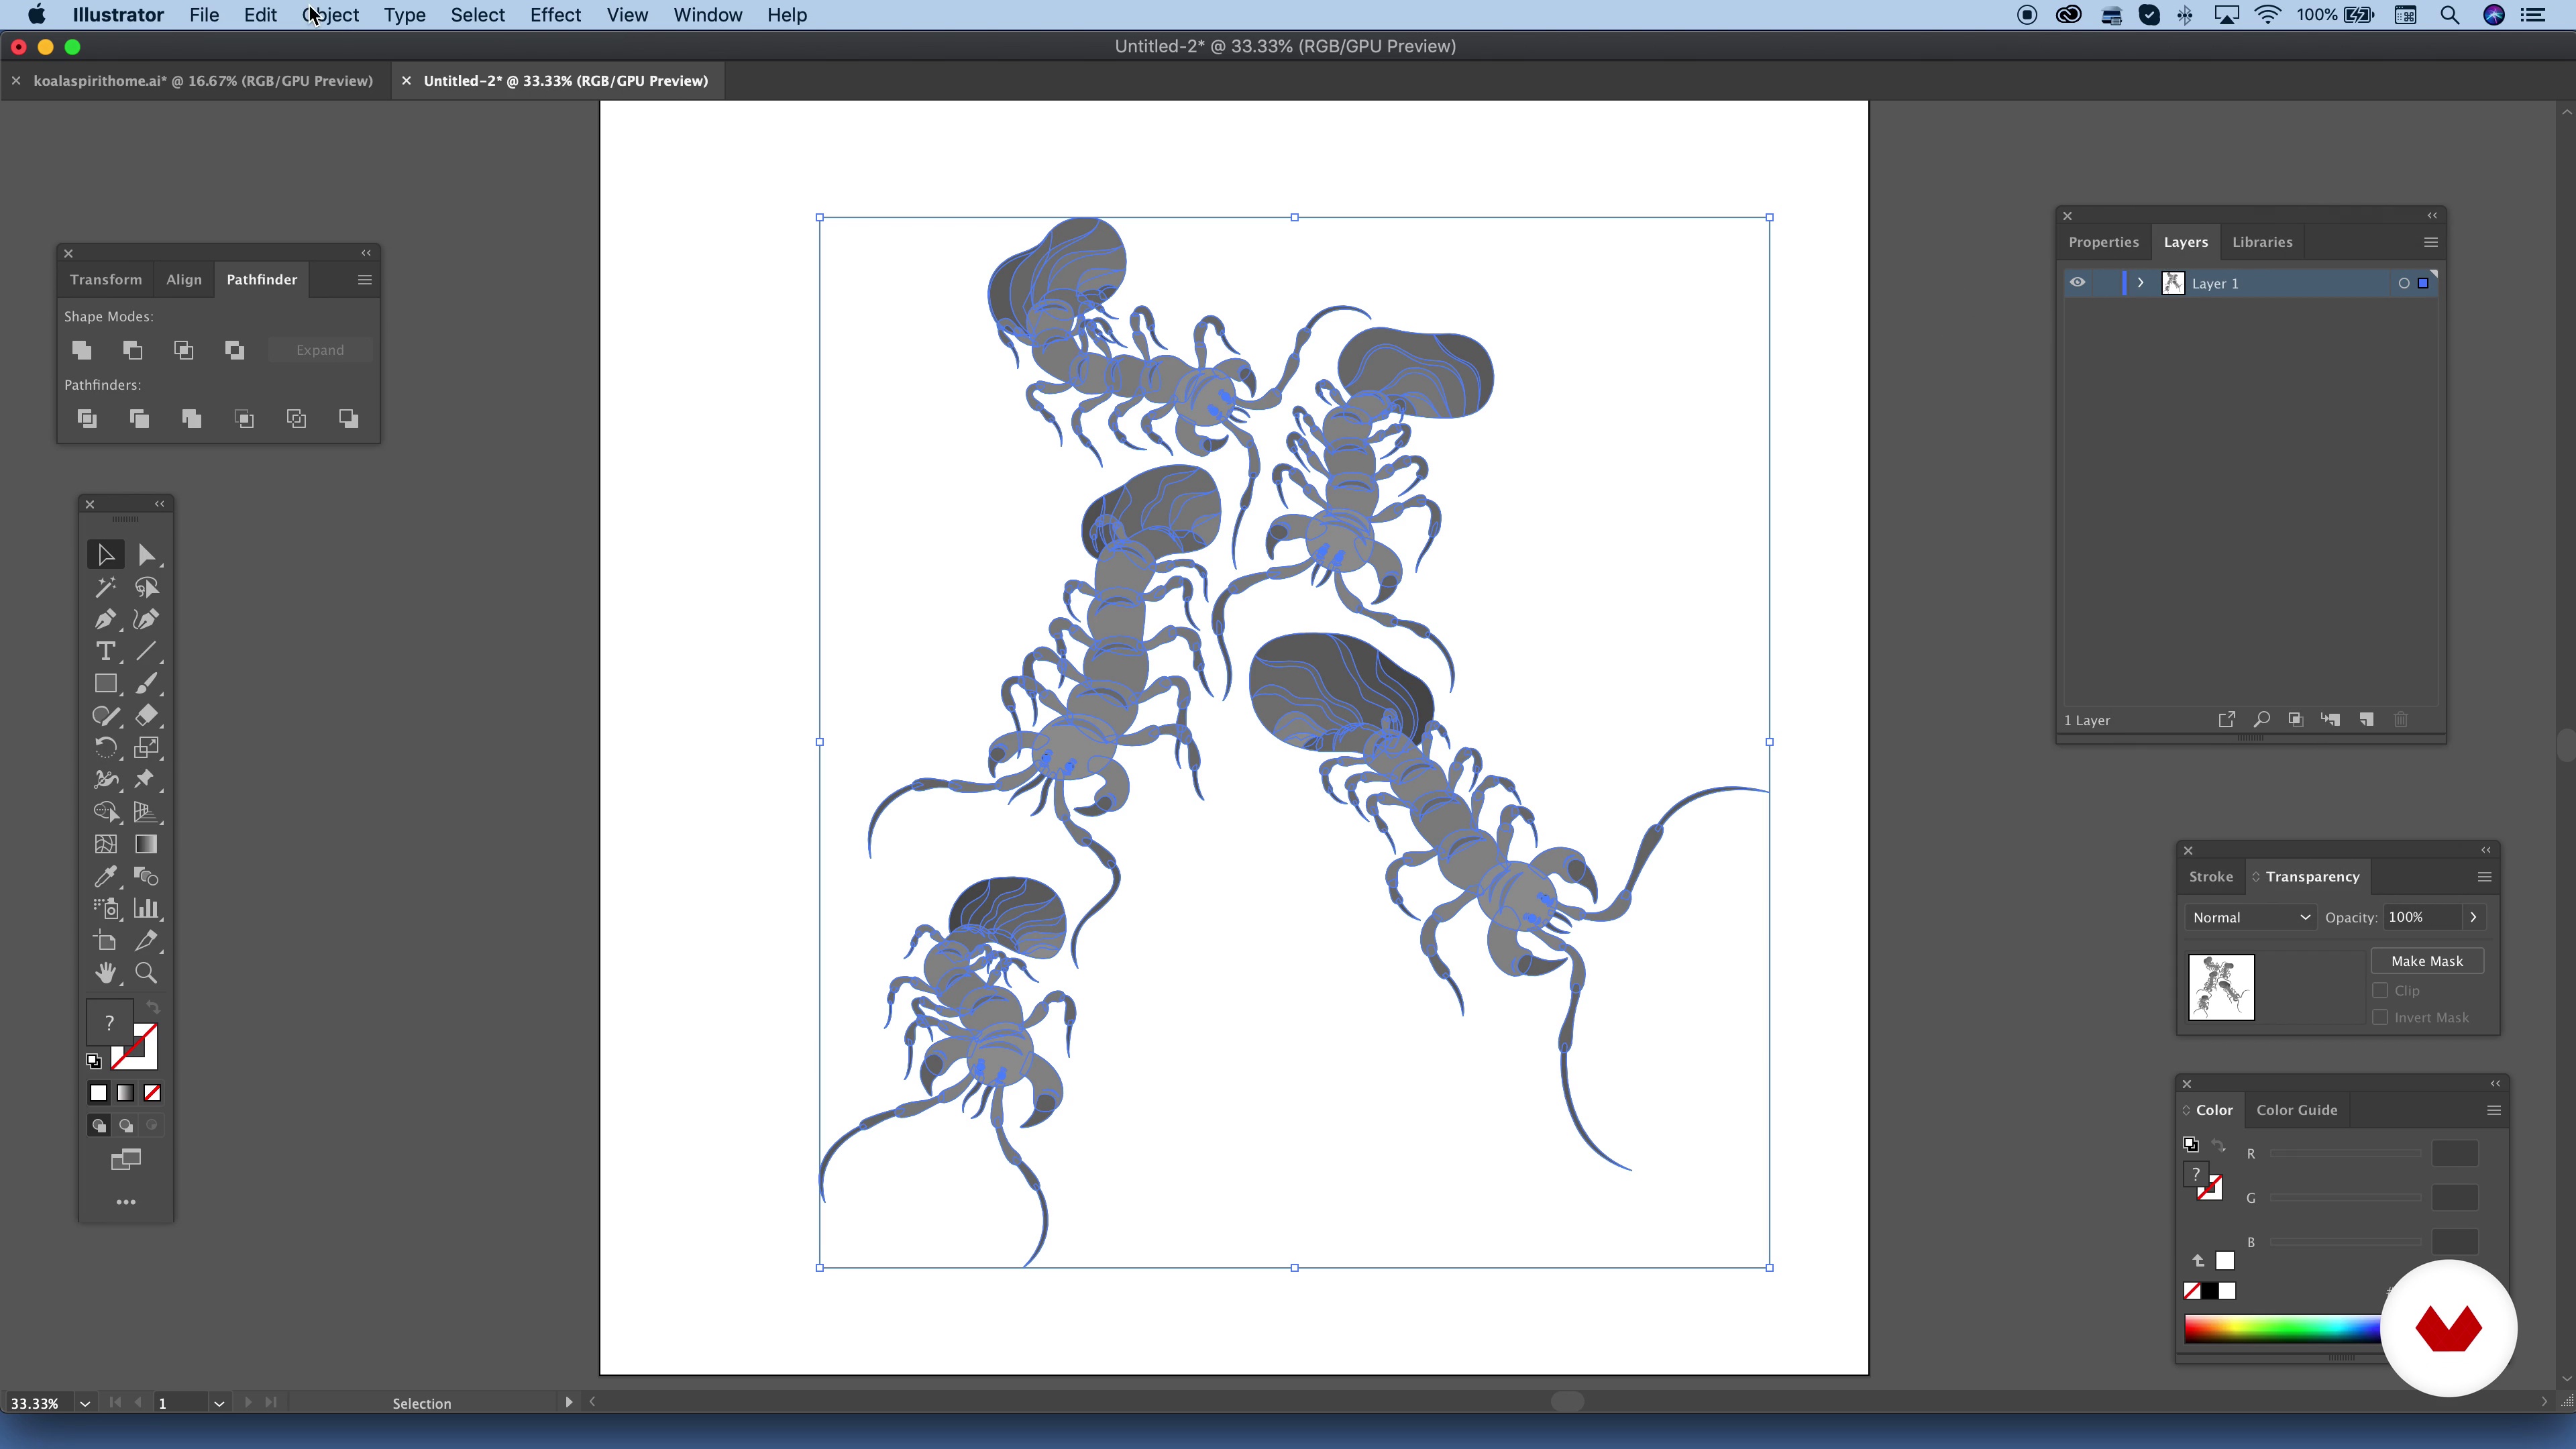Screen dimensions: 2576x1449
Task: Open the artboard number dropdown
Action: tap(219, 1403)
